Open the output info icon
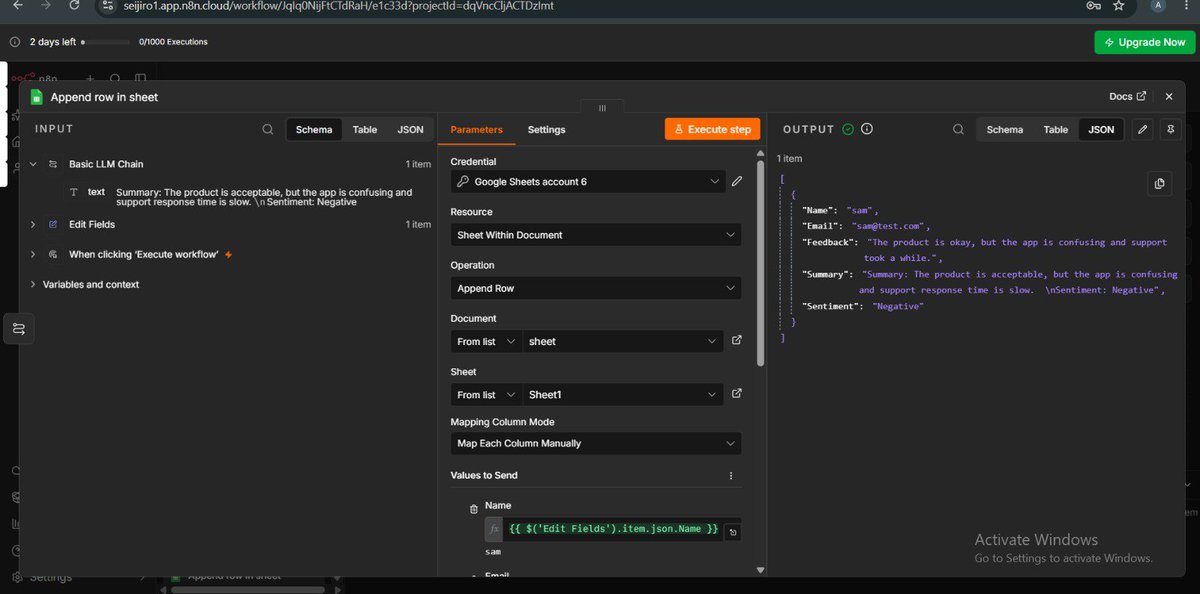Screen dimensions: 1200x594 click(x=867, y=129)
